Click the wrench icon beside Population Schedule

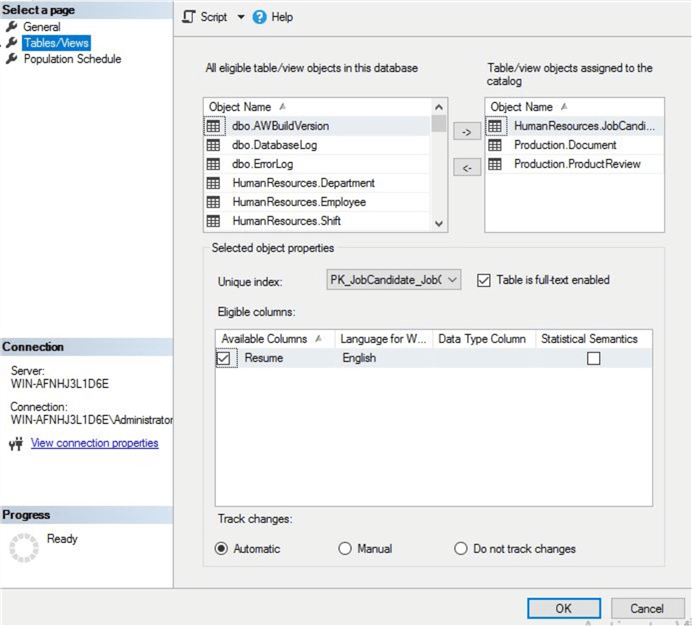click(x=12, y=58)
